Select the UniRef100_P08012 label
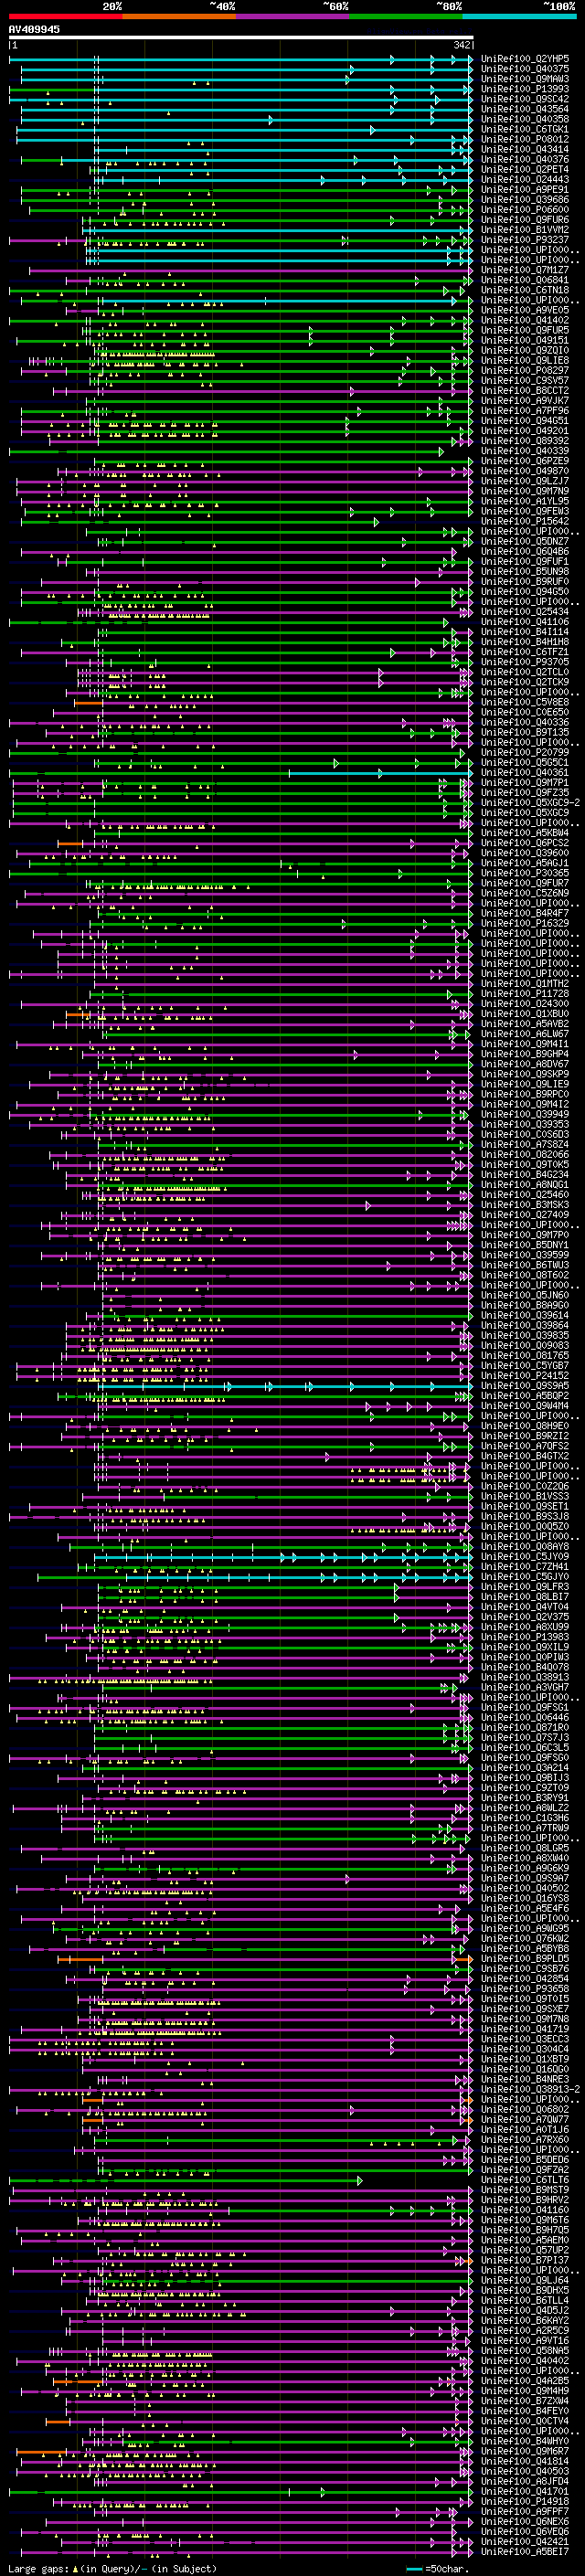The image size is (585, 2576). tap(525, 140)
